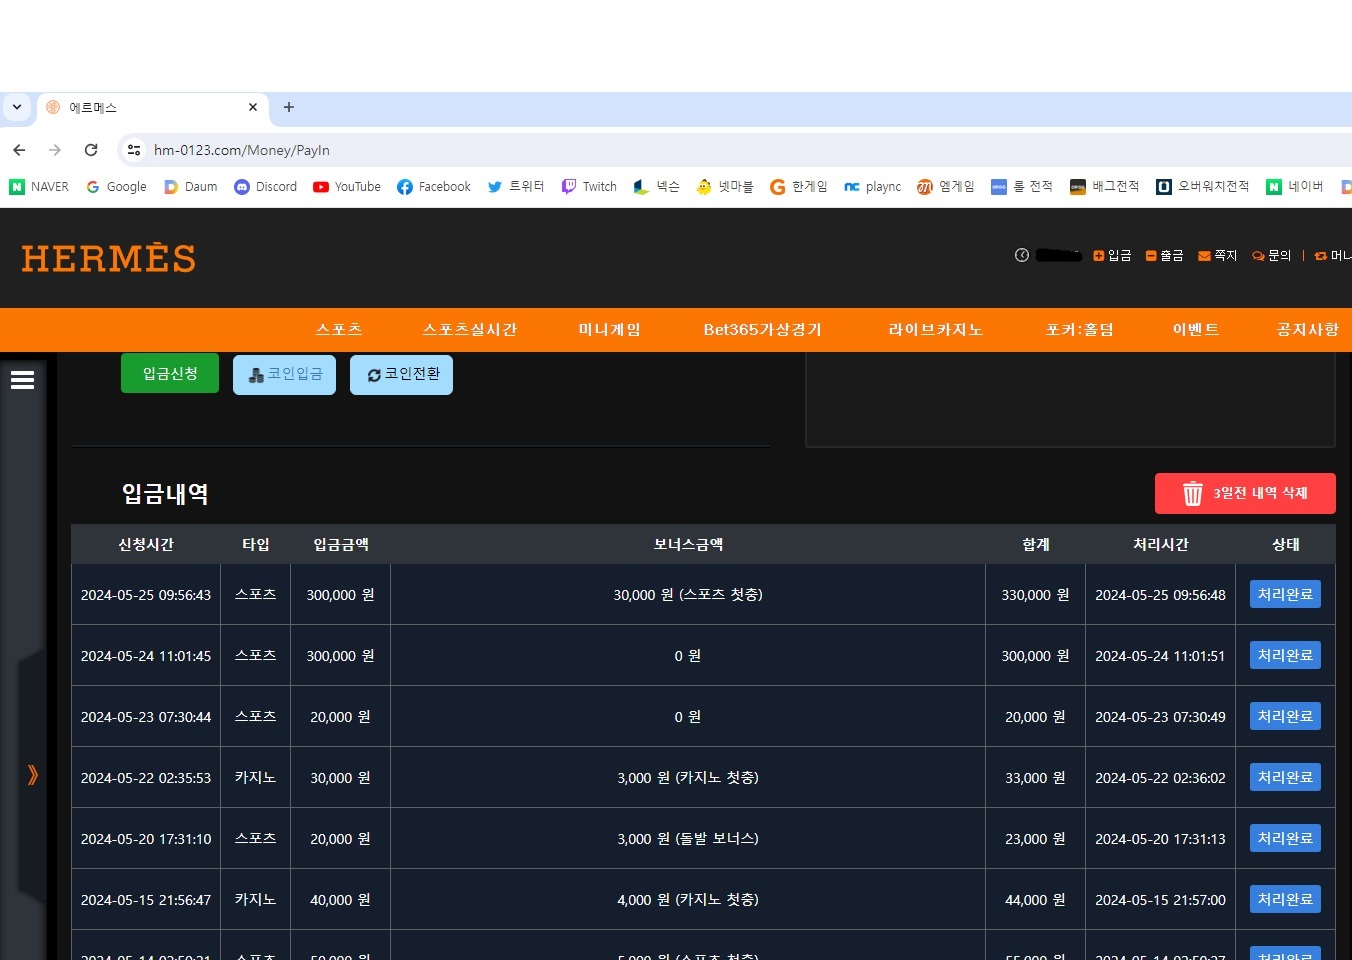Click the green 입금신청 button
This screenshot has height=960, width=1352.
[170, 374]
